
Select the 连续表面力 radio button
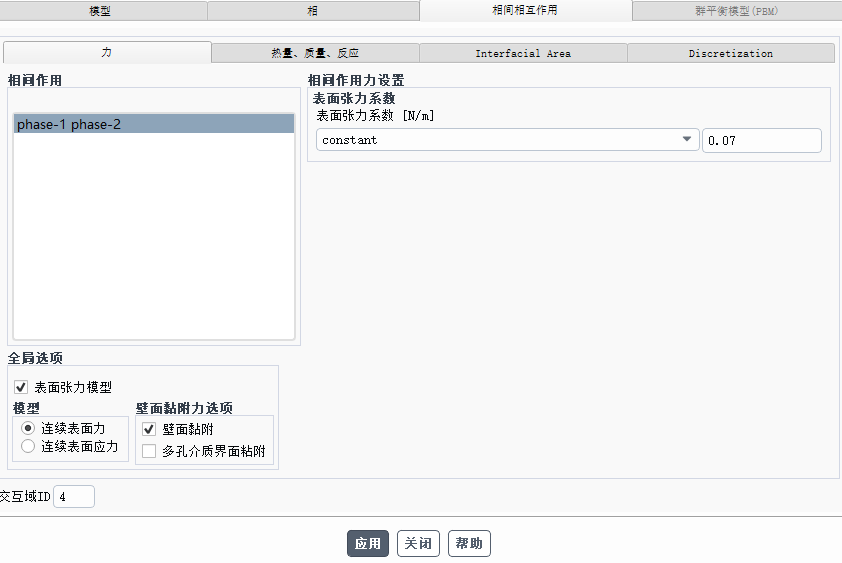(28, 427)
